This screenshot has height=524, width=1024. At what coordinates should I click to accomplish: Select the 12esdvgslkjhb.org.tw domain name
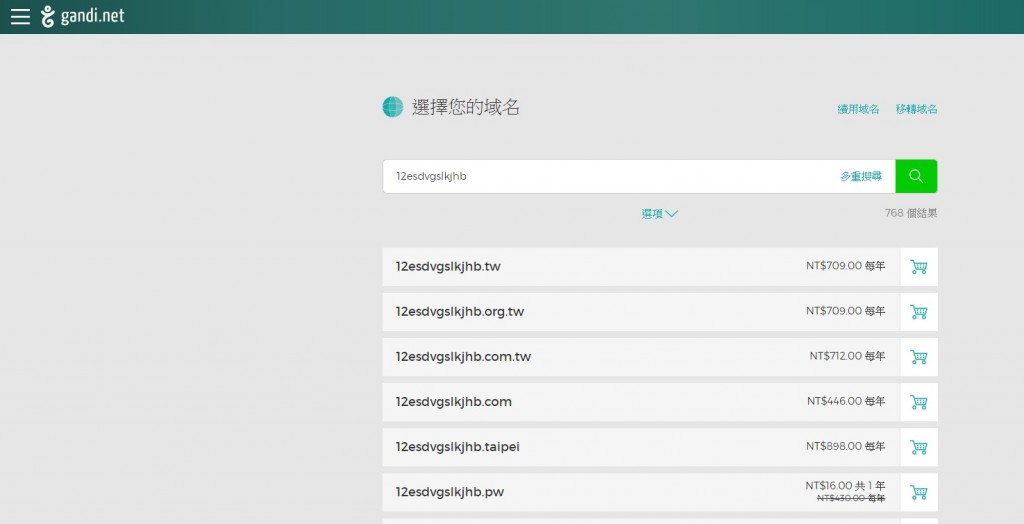tap(460, 312)
